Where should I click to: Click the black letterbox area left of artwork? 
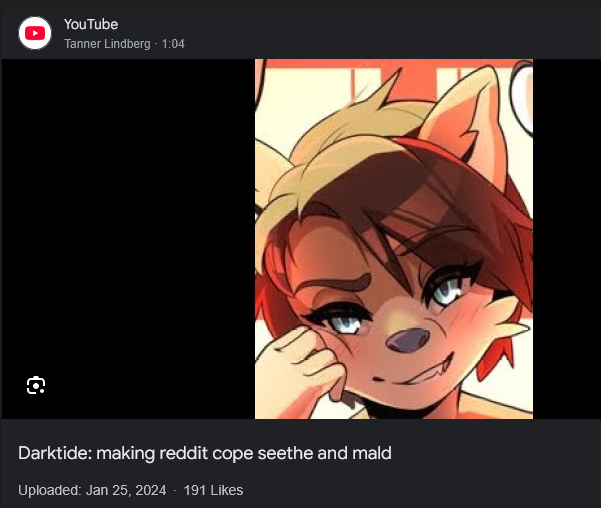pos(128,239)
